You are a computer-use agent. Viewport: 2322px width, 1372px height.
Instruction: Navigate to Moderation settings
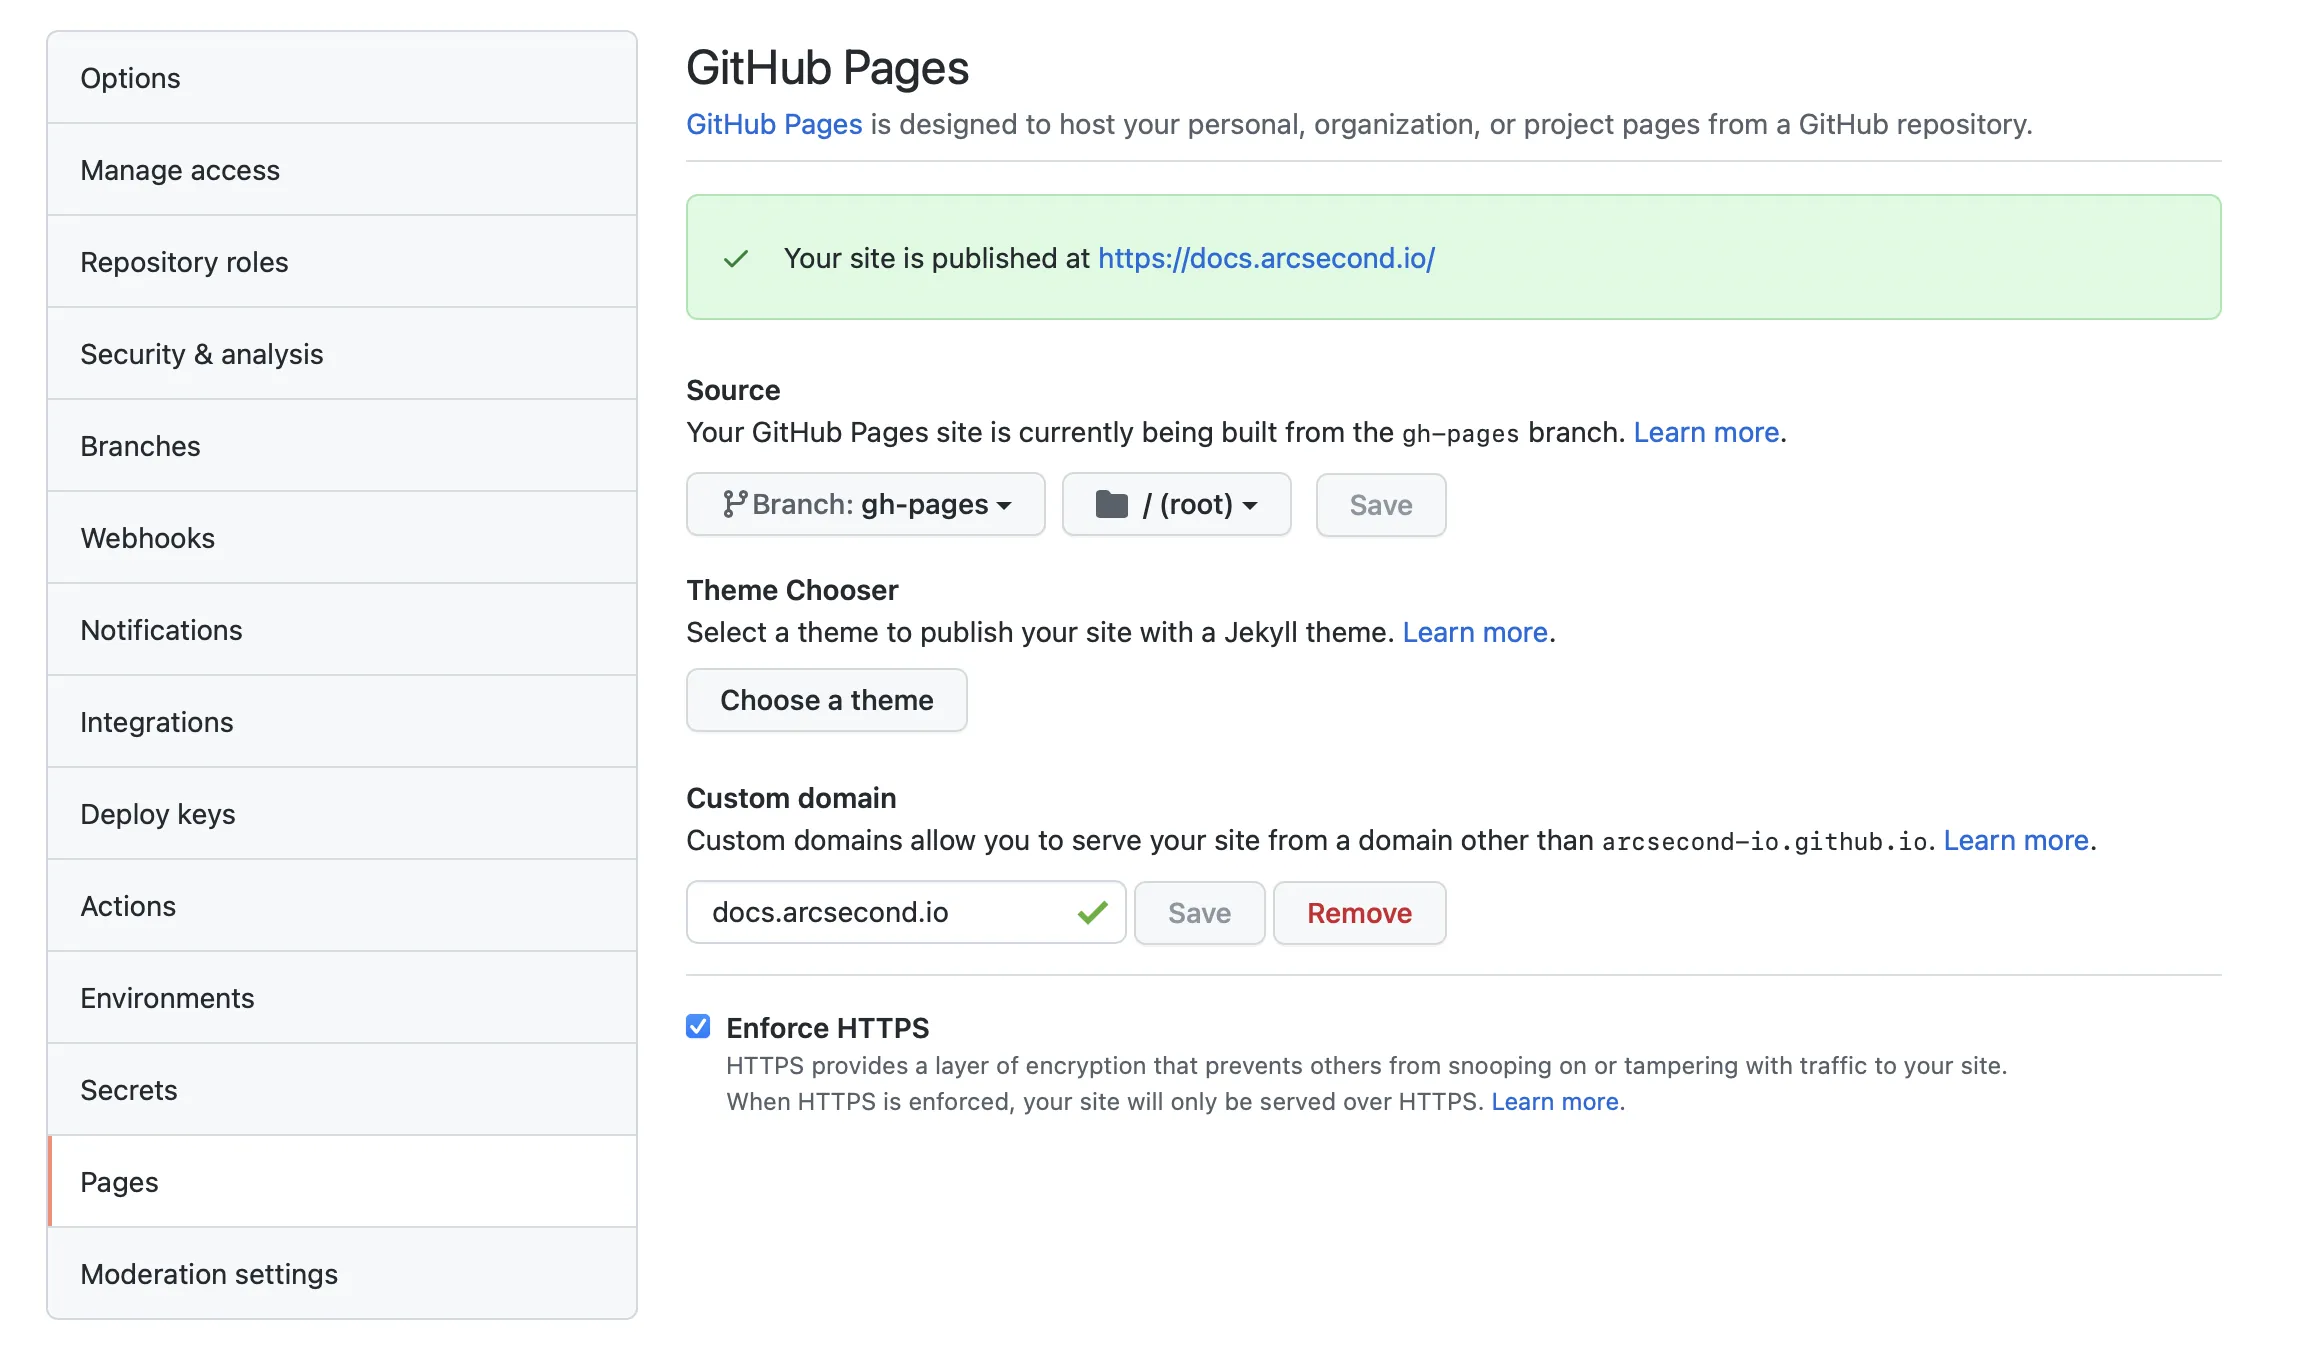(x=209, y=1274)
